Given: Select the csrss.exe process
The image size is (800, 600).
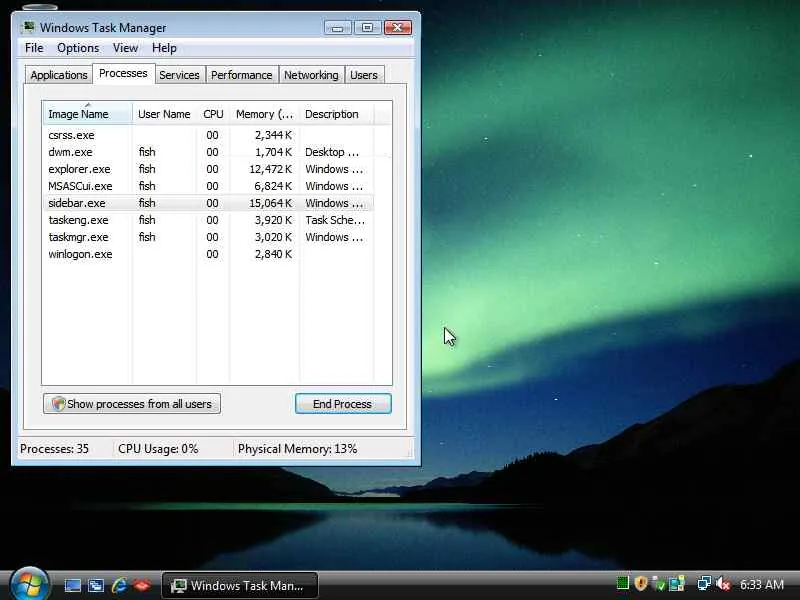Looking at the screenshot, I should click(208, 135).
